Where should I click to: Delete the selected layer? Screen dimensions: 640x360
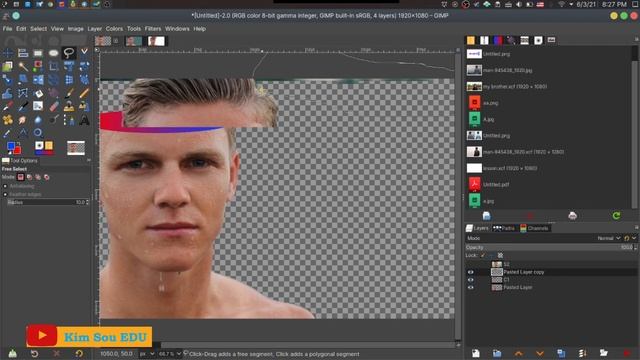pos(627,353)
